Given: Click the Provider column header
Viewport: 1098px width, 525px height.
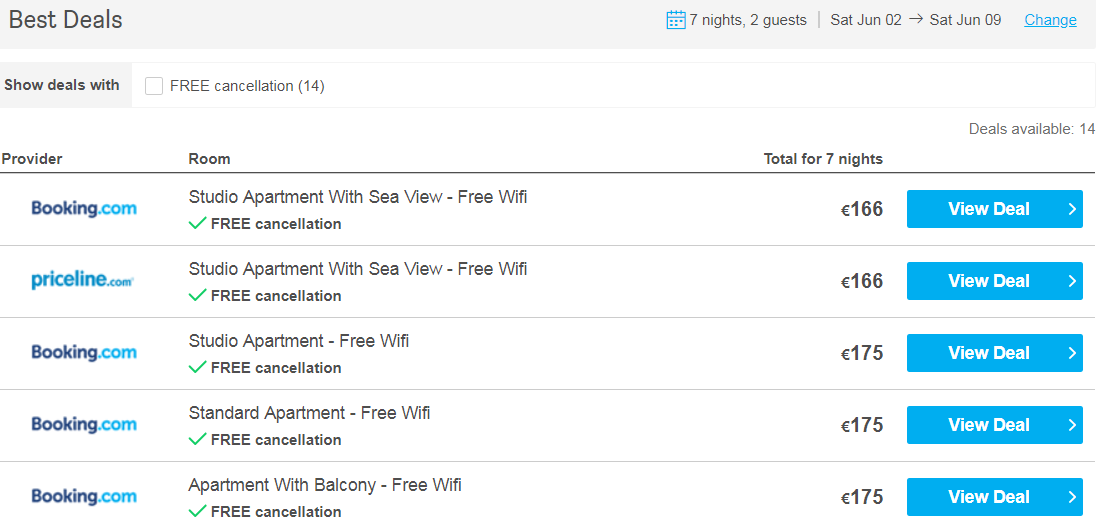Looking at the screenshot, I should coord(32,159).
